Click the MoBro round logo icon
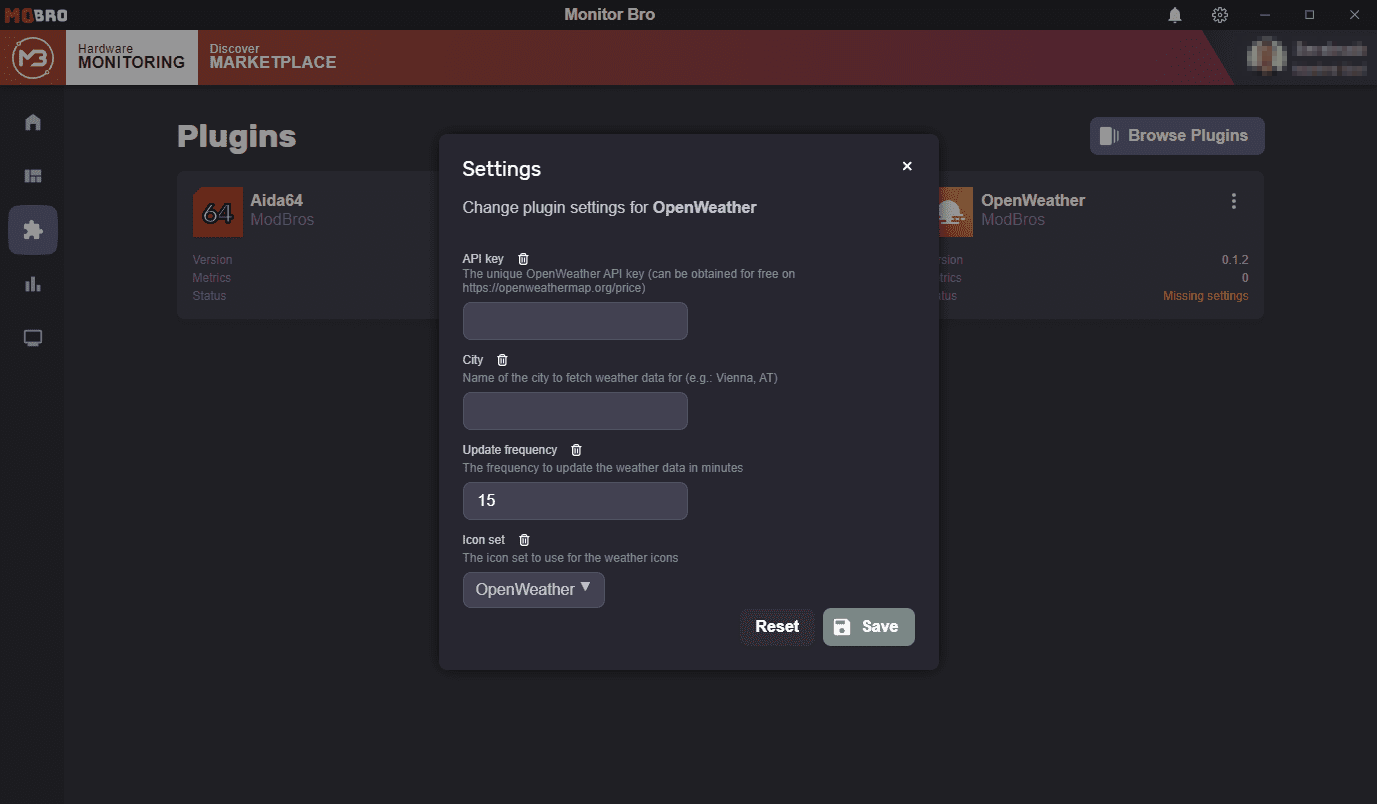Viewport: 1377px width, 804px height. 33,58
